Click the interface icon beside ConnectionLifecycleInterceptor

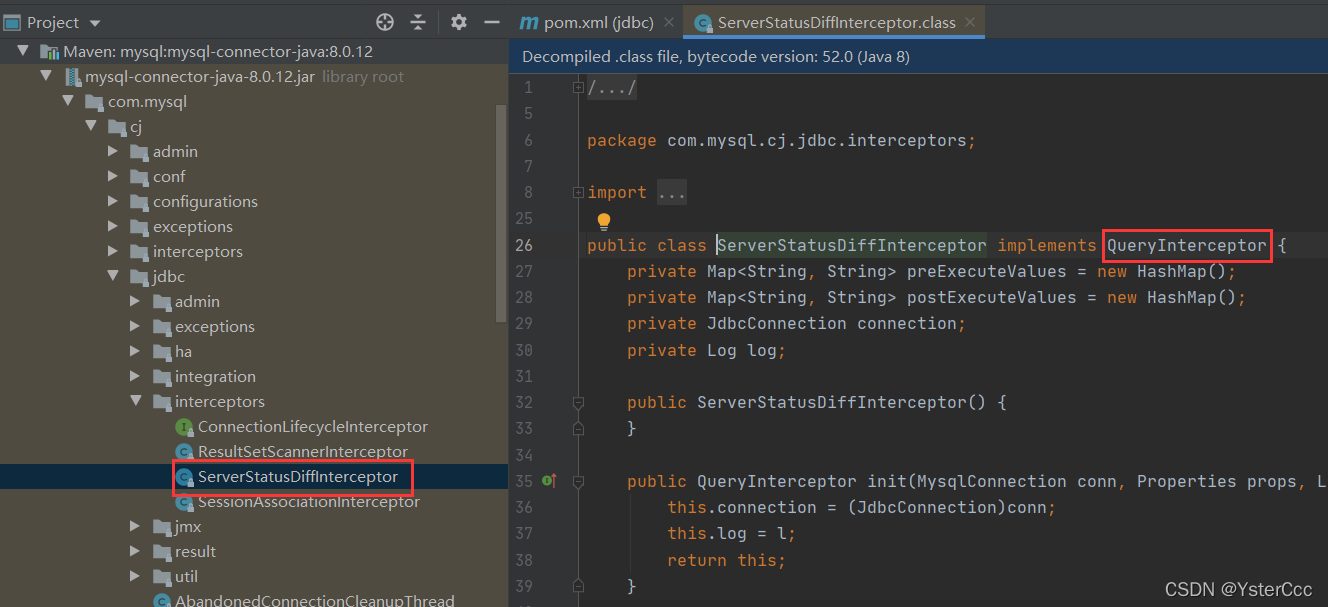[x=184, y=426]
